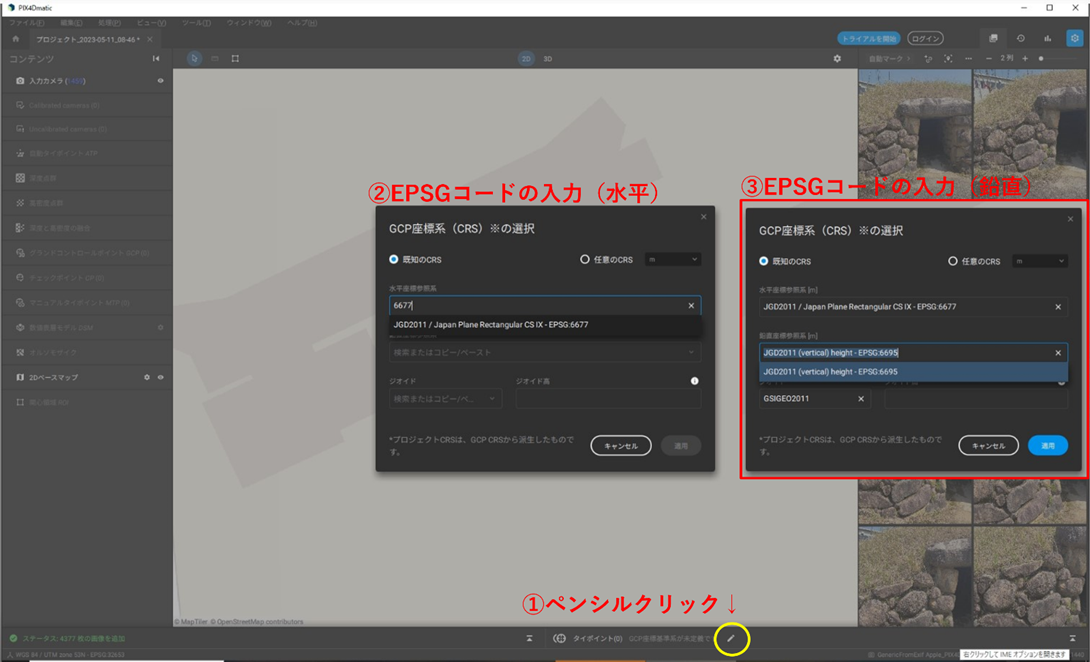The width and height of the screenshot is (1090, 662).
Task: Open the ビュー menu
Action: 152,23
